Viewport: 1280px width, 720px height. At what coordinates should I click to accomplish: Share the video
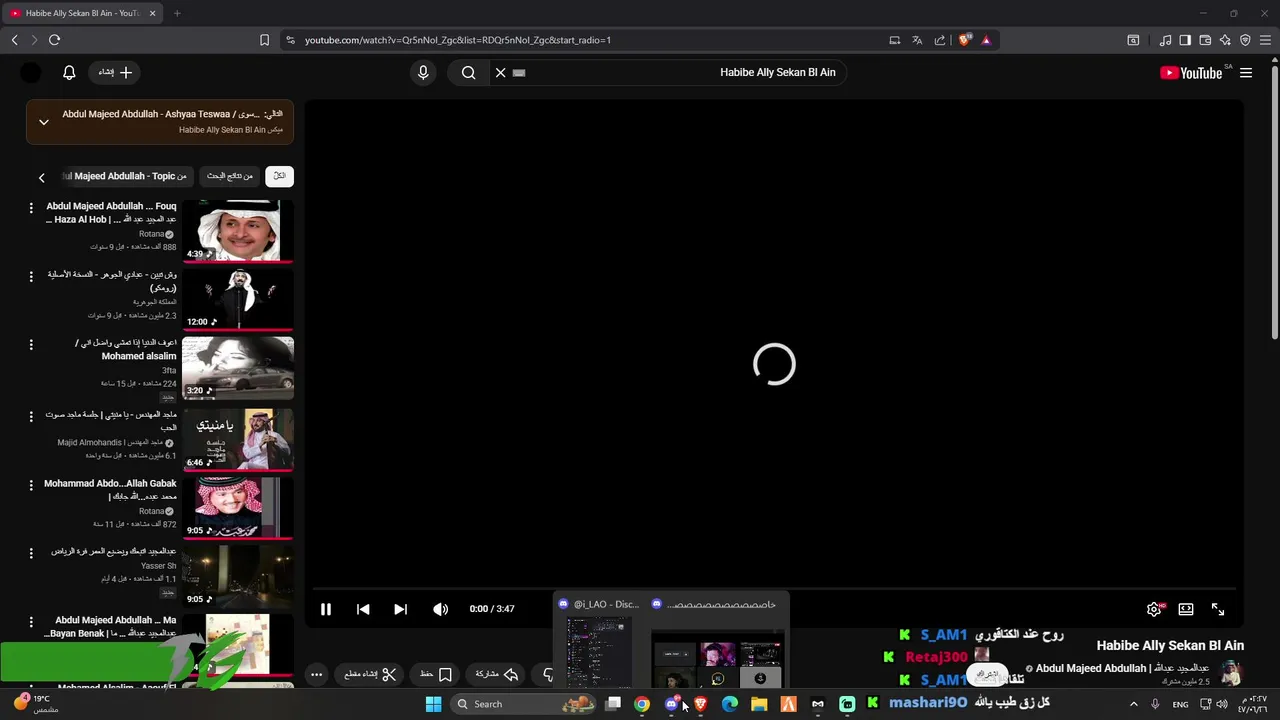point(497,674)
